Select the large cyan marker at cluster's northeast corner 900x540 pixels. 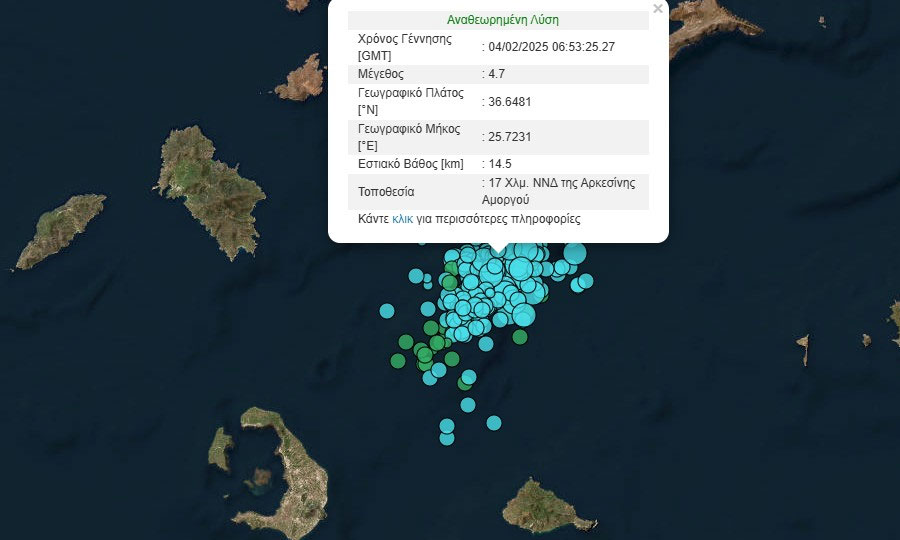coord(574,253)
